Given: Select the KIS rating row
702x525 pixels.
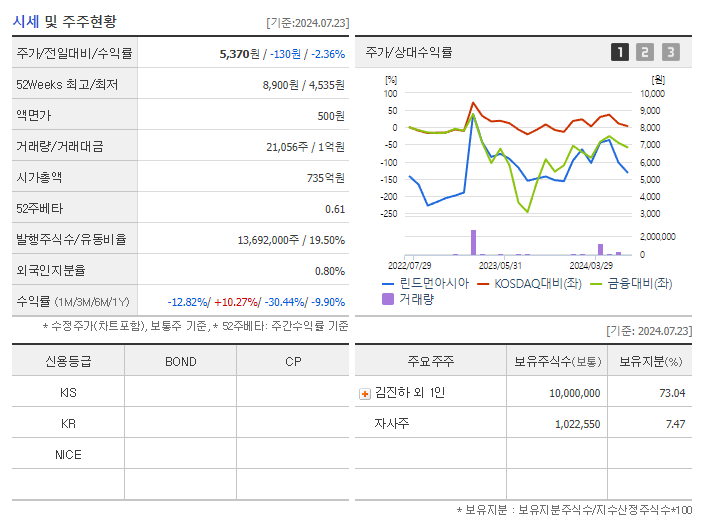Looking at the screenshot, I should pos(180,392).
